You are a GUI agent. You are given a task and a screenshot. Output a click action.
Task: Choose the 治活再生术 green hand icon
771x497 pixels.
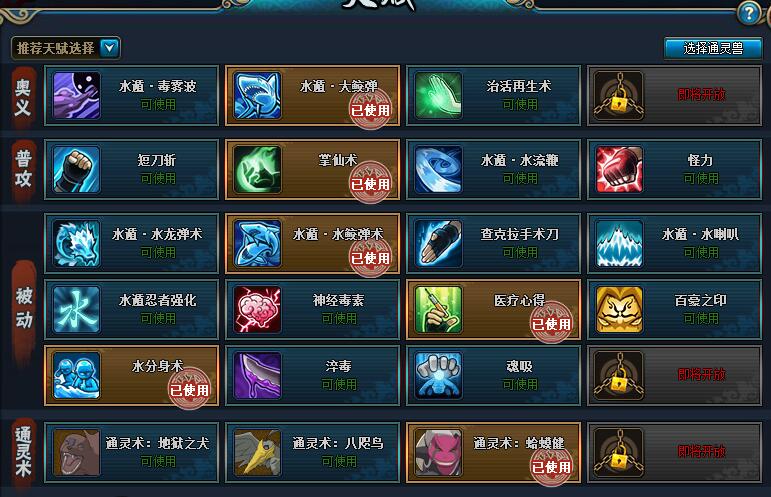point(439,95)
